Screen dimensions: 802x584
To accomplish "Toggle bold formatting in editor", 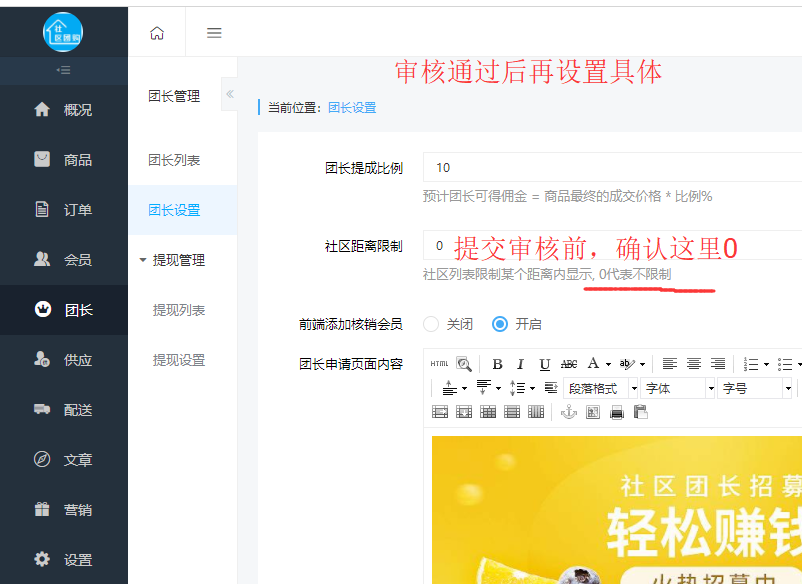I will (497, 364).
